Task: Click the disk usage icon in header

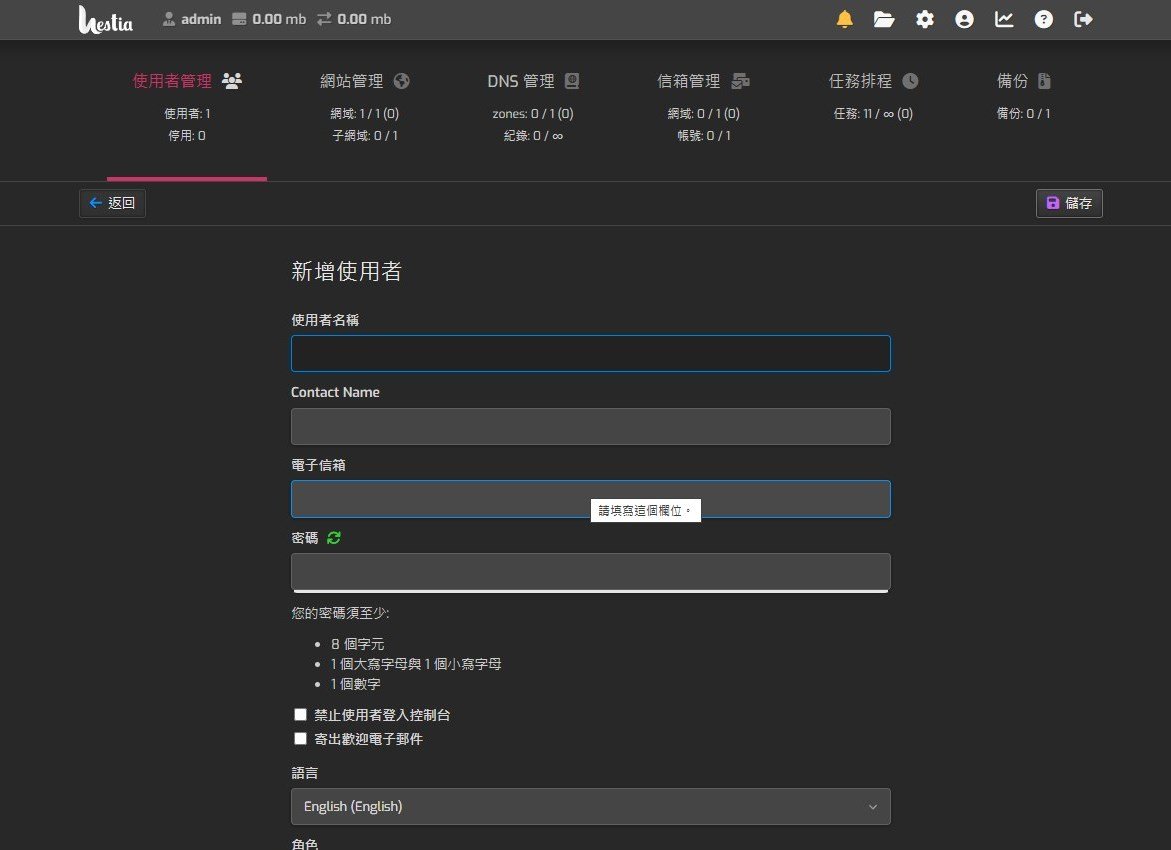Action: (x=239, y=19)
